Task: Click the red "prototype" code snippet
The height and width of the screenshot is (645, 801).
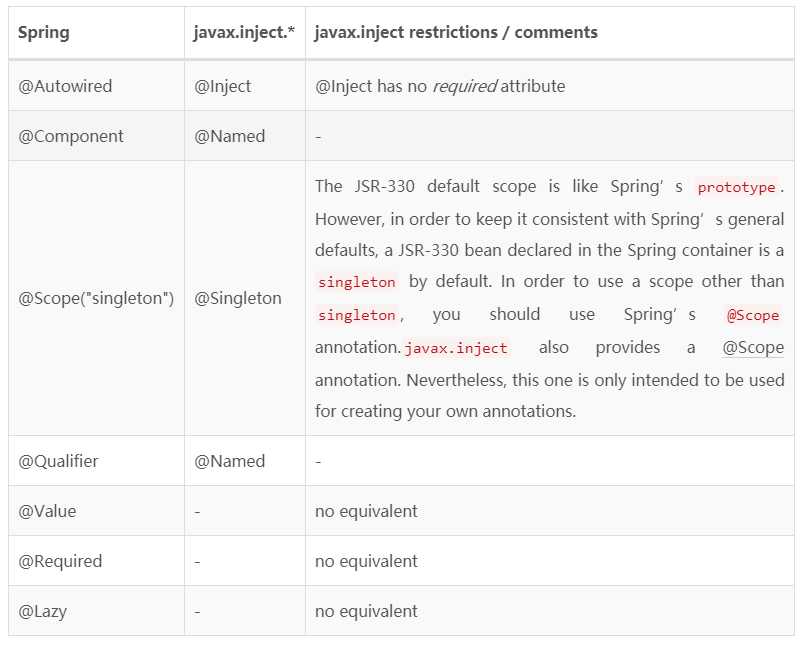Action: pyautogui.click(x=737, y=187)
